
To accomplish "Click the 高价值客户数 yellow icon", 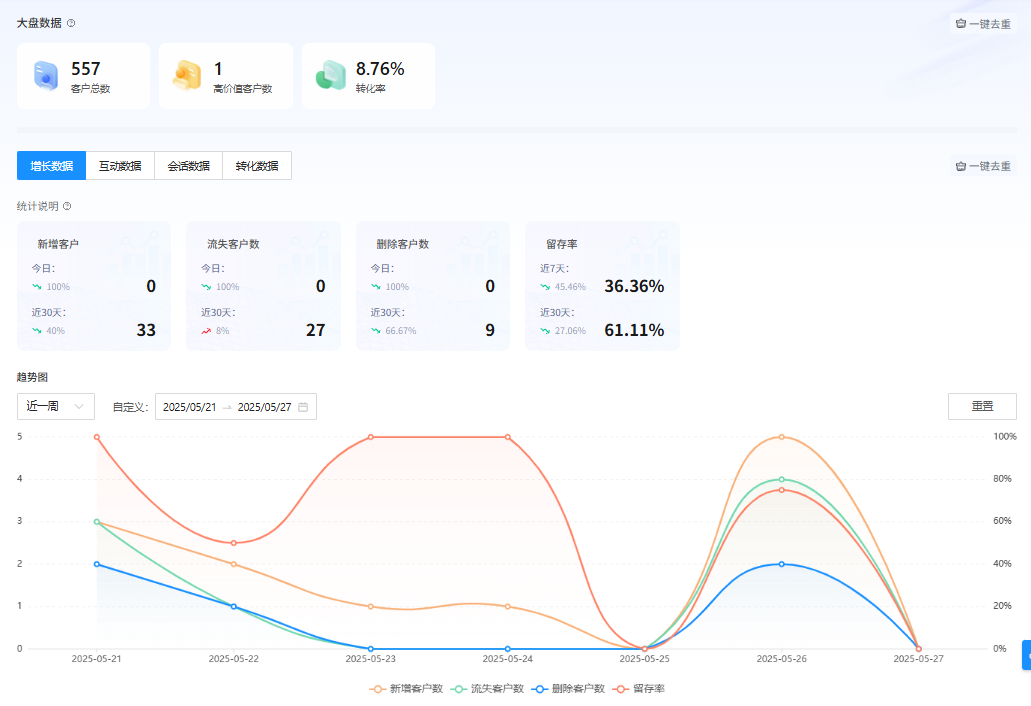I will point(187,76).
